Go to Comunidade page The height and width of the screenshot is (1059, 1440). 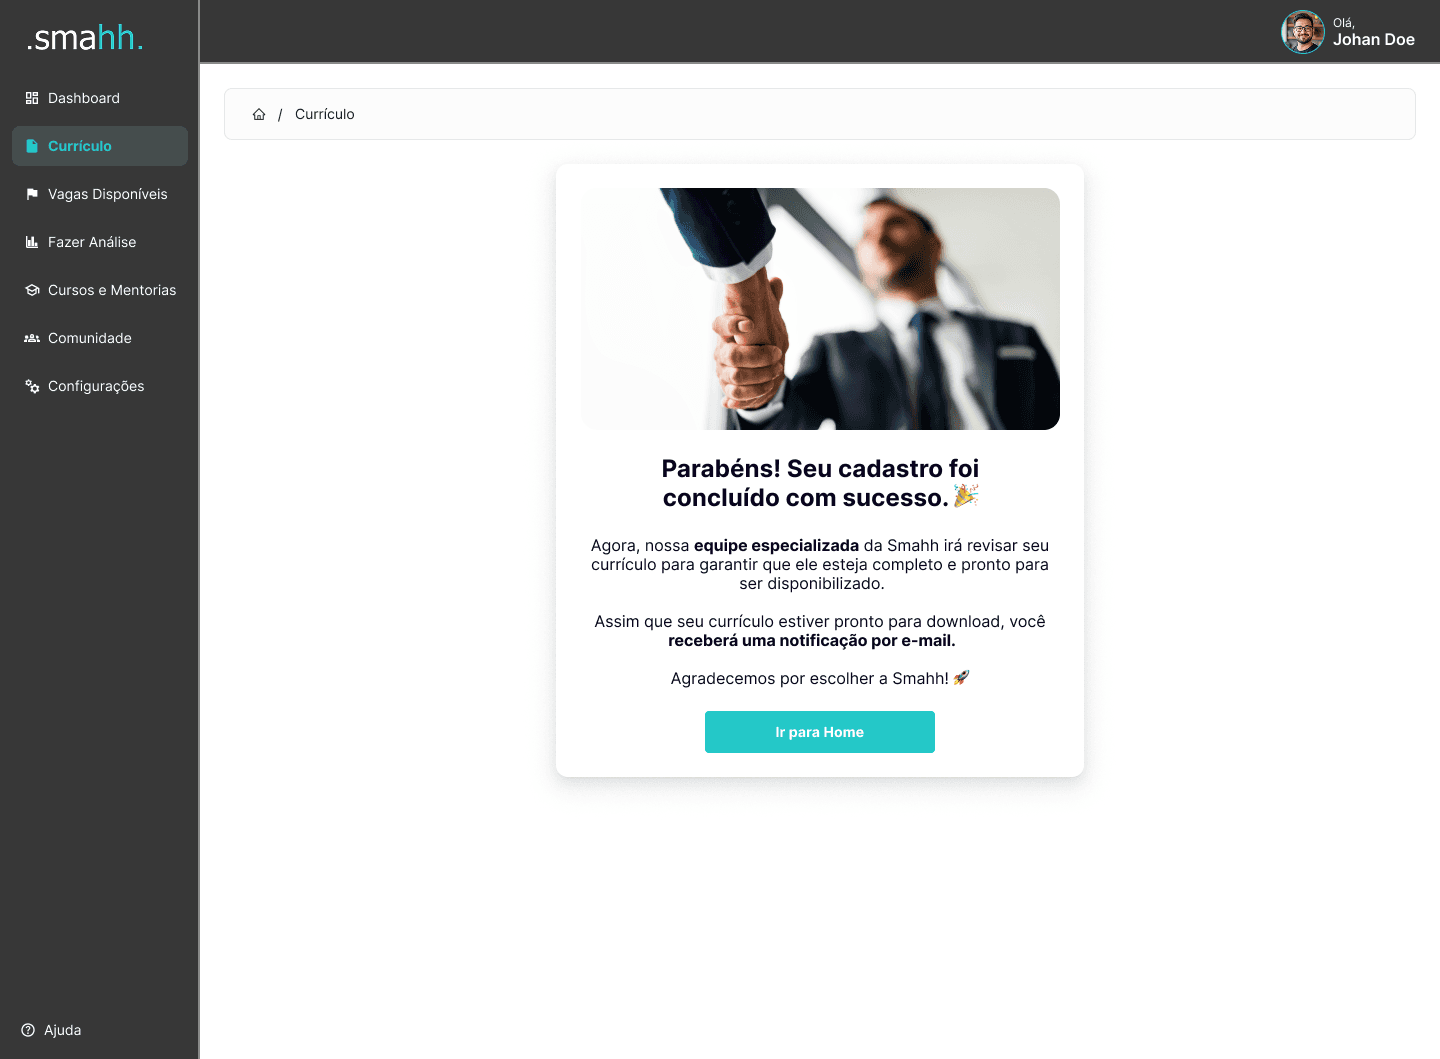click(x=100, y=338)
